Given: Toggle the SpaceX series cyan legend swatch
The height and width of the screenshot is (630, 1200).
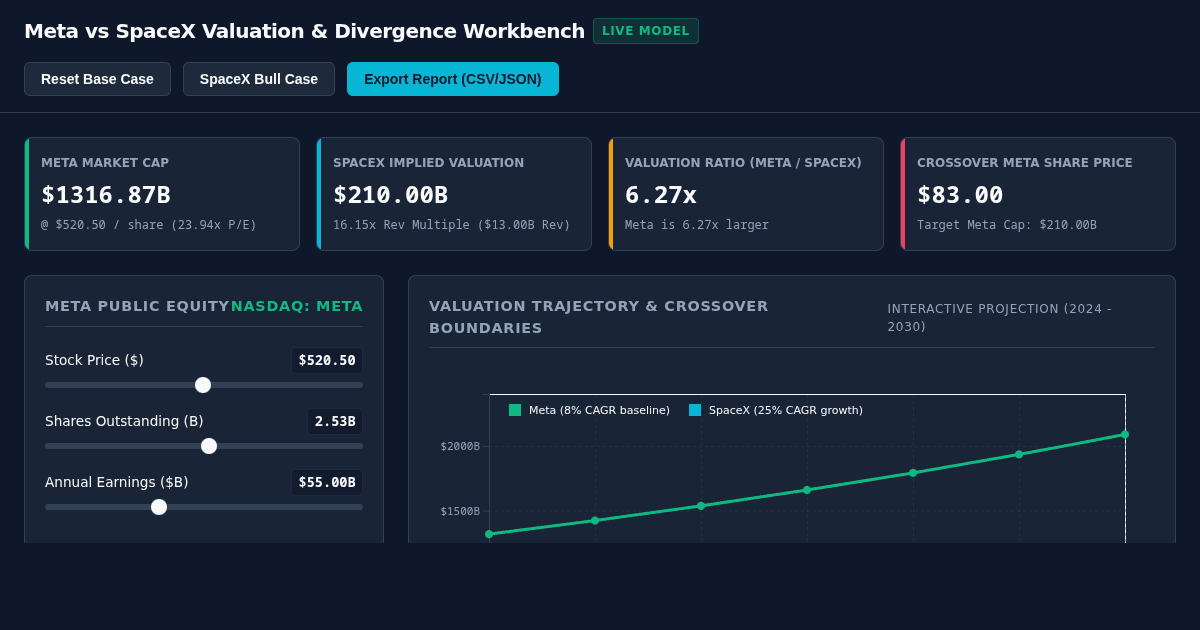Looking at the screenshot, I should [695, 410].
